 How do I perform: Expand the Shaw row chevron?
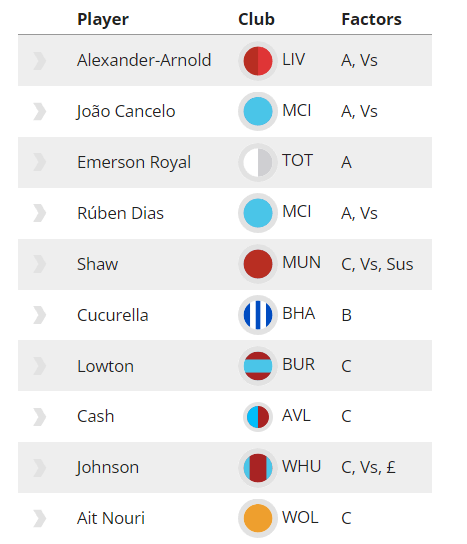pos(40,264)
